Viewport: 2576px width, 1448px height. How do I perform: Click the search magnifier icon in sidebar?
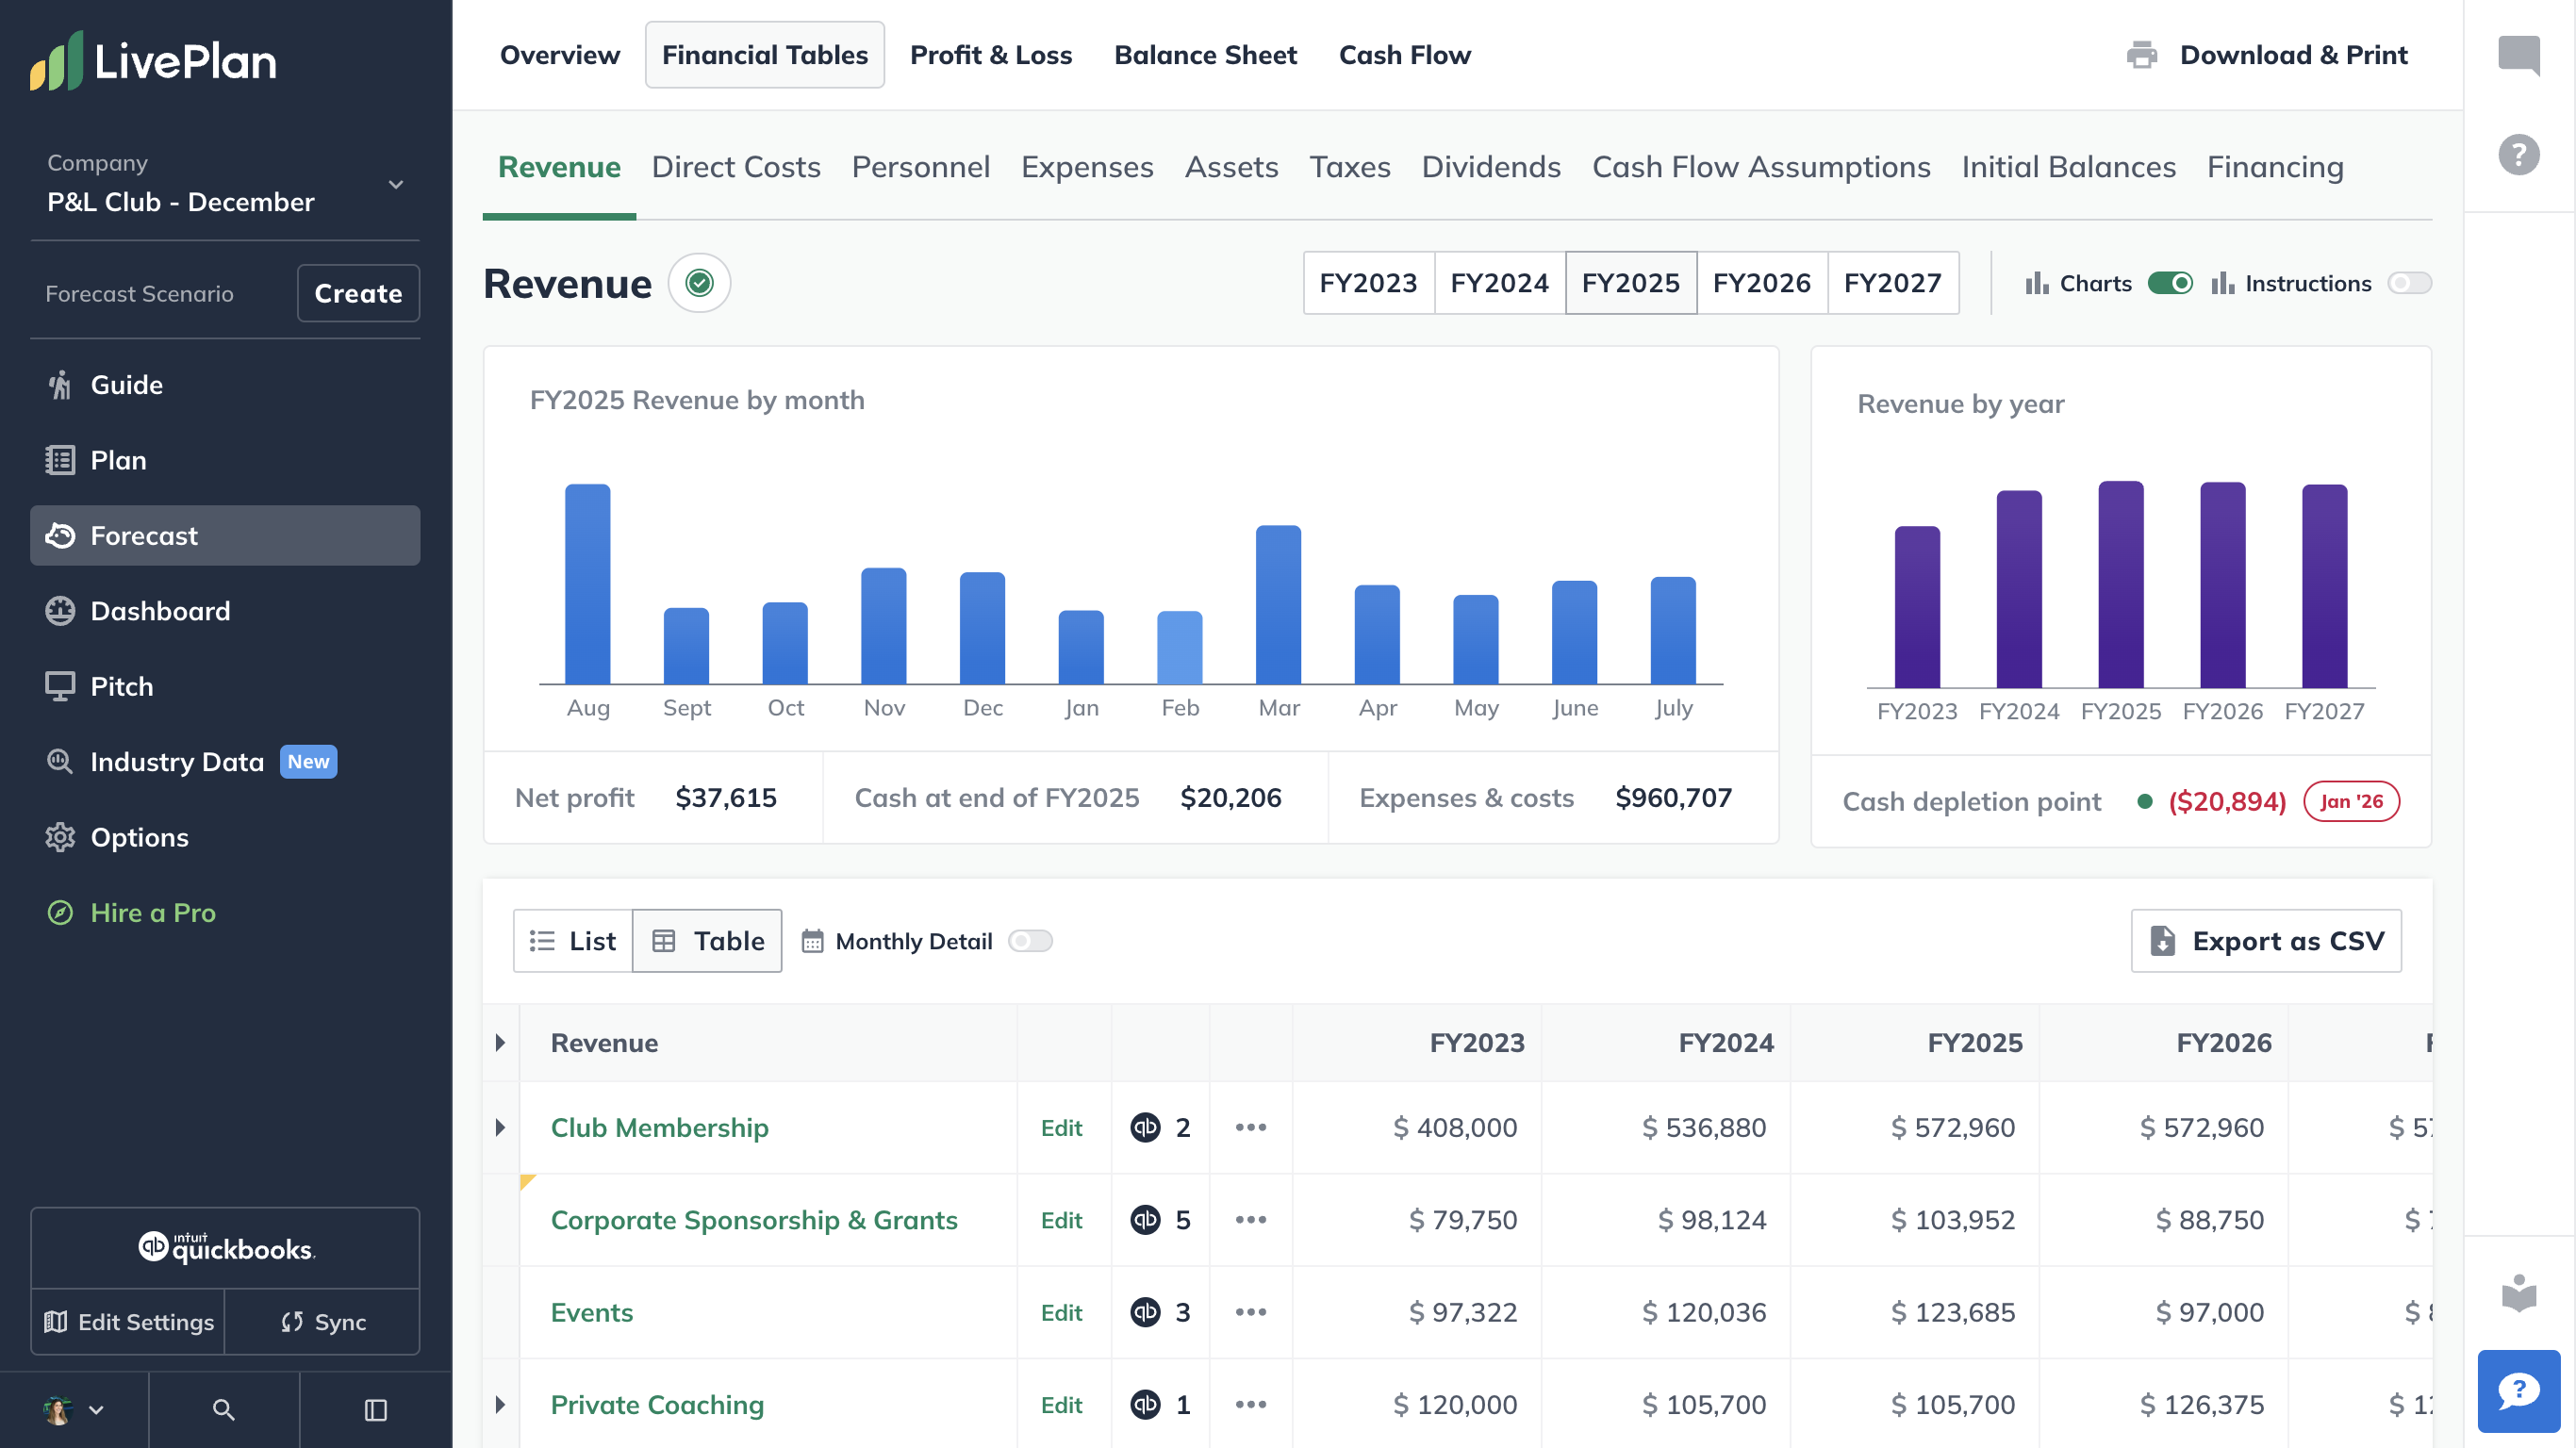(223, 1409)
